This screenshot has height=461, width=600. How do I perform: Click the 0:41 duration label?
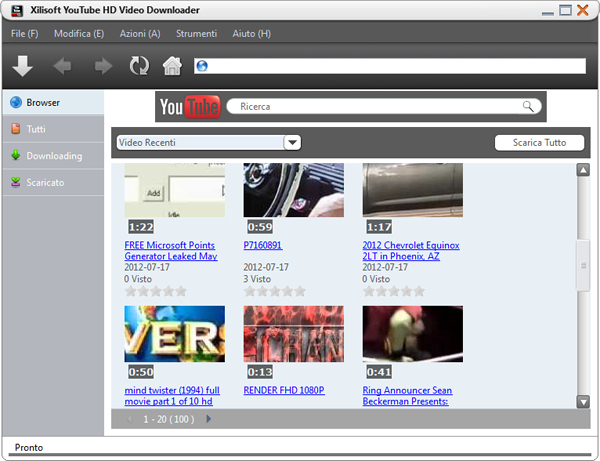tap(379, 371)
